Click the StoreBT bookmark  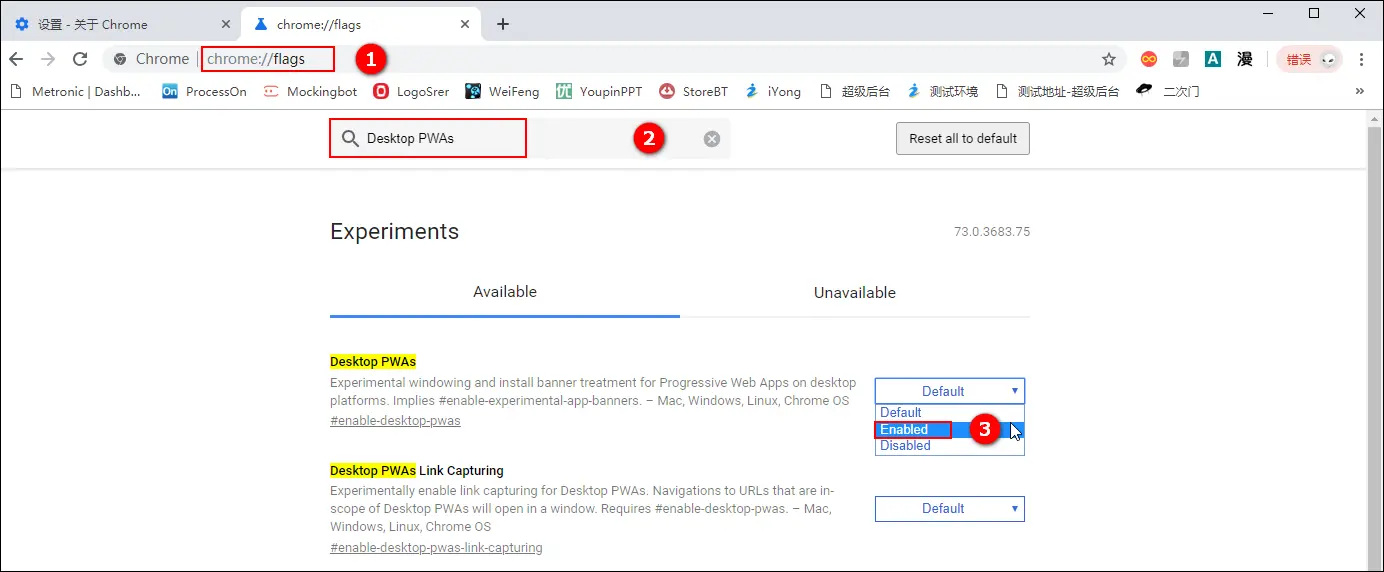pyautogui.click(x=693, y=91)
